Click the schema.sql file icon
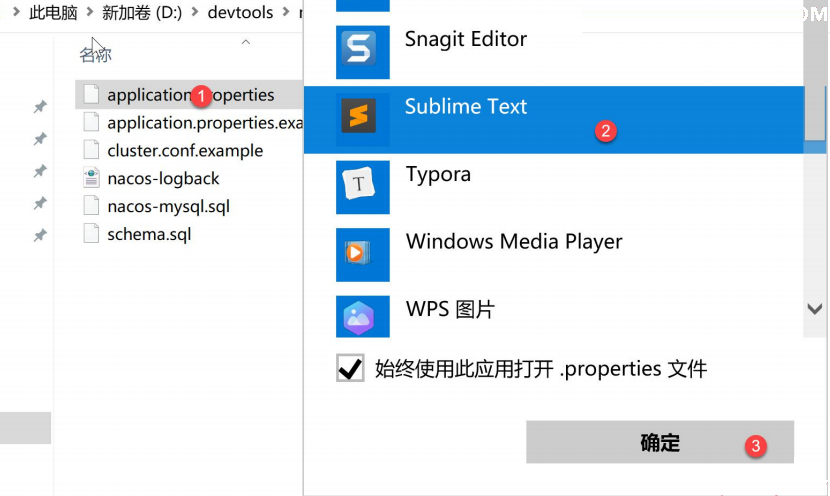The image size is (830, 496). tap(91, 234)
